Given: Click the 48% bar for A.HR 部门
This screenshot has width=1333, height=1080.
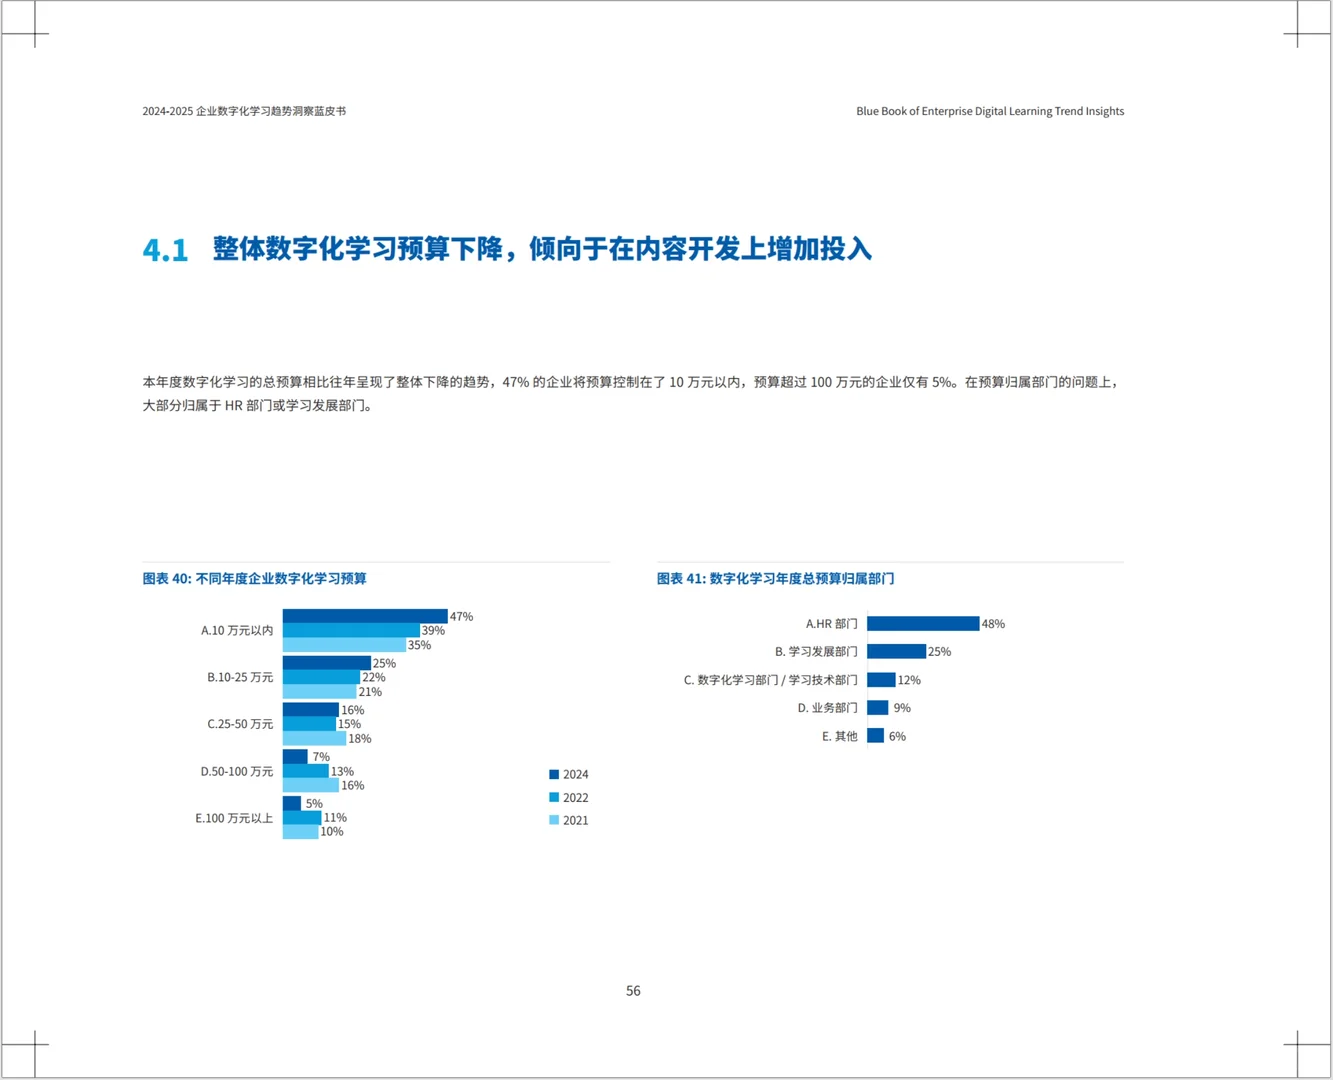Looking at the screenshot, I should click(x=925, y=623).
